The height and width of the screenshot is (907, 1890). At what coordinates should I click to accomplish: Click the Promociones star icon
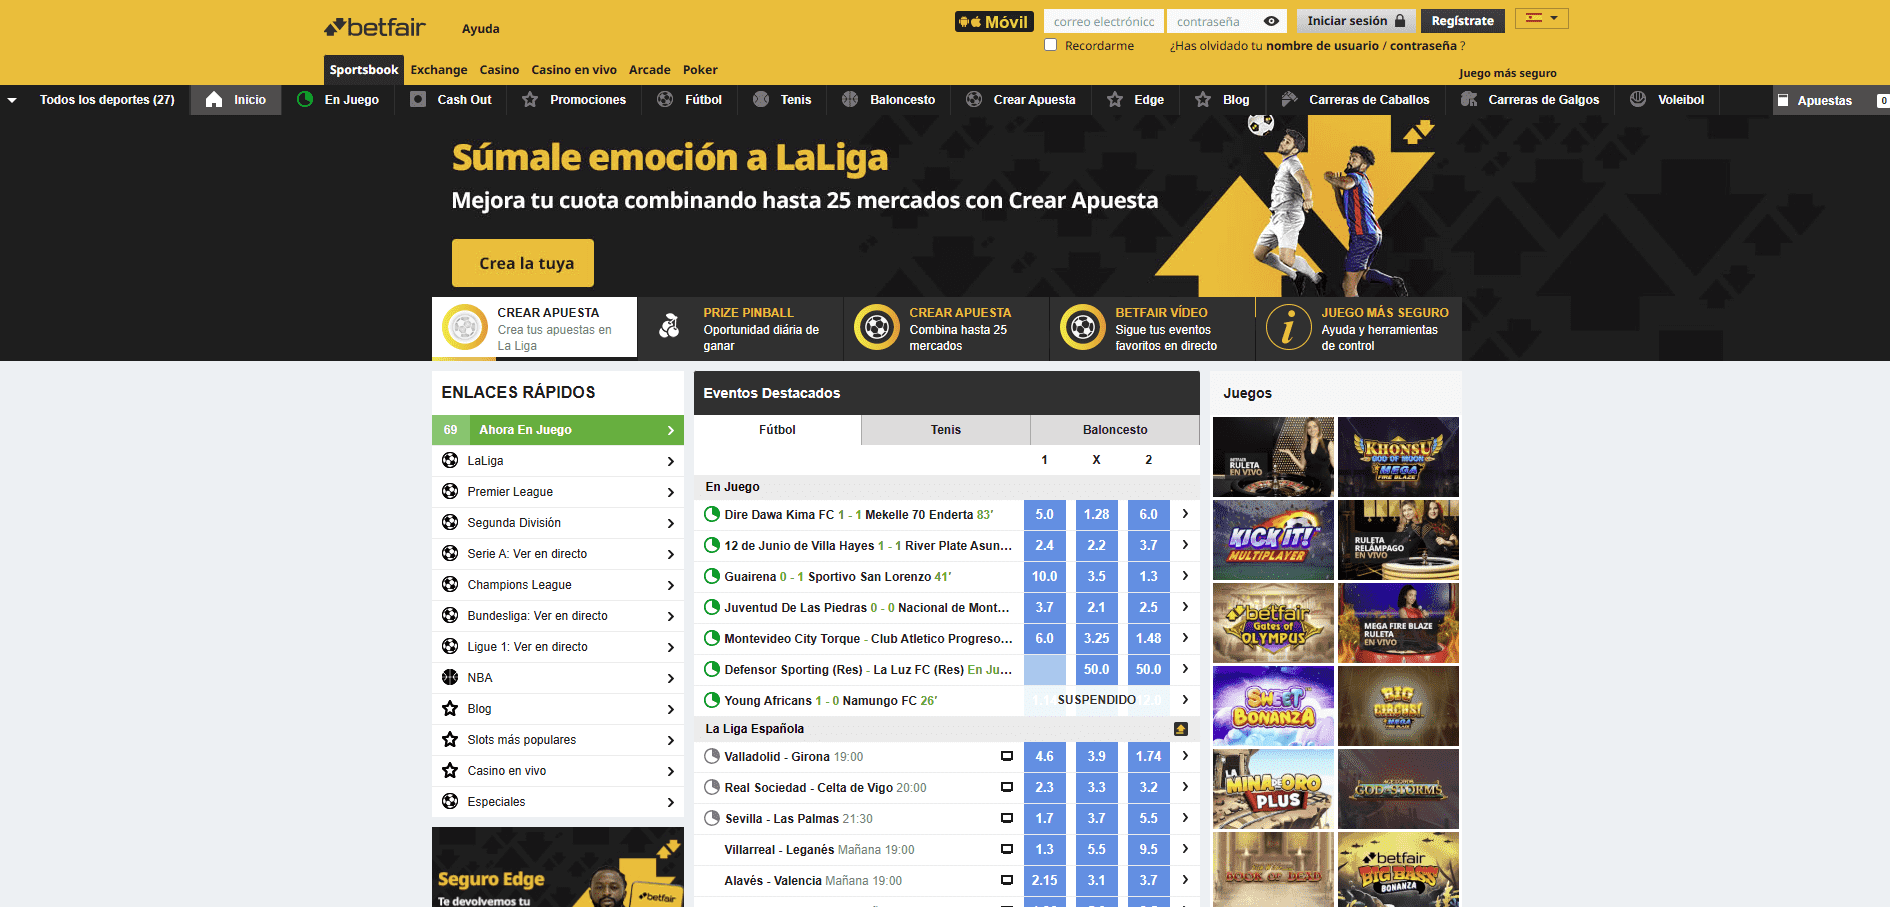point(530,99)
